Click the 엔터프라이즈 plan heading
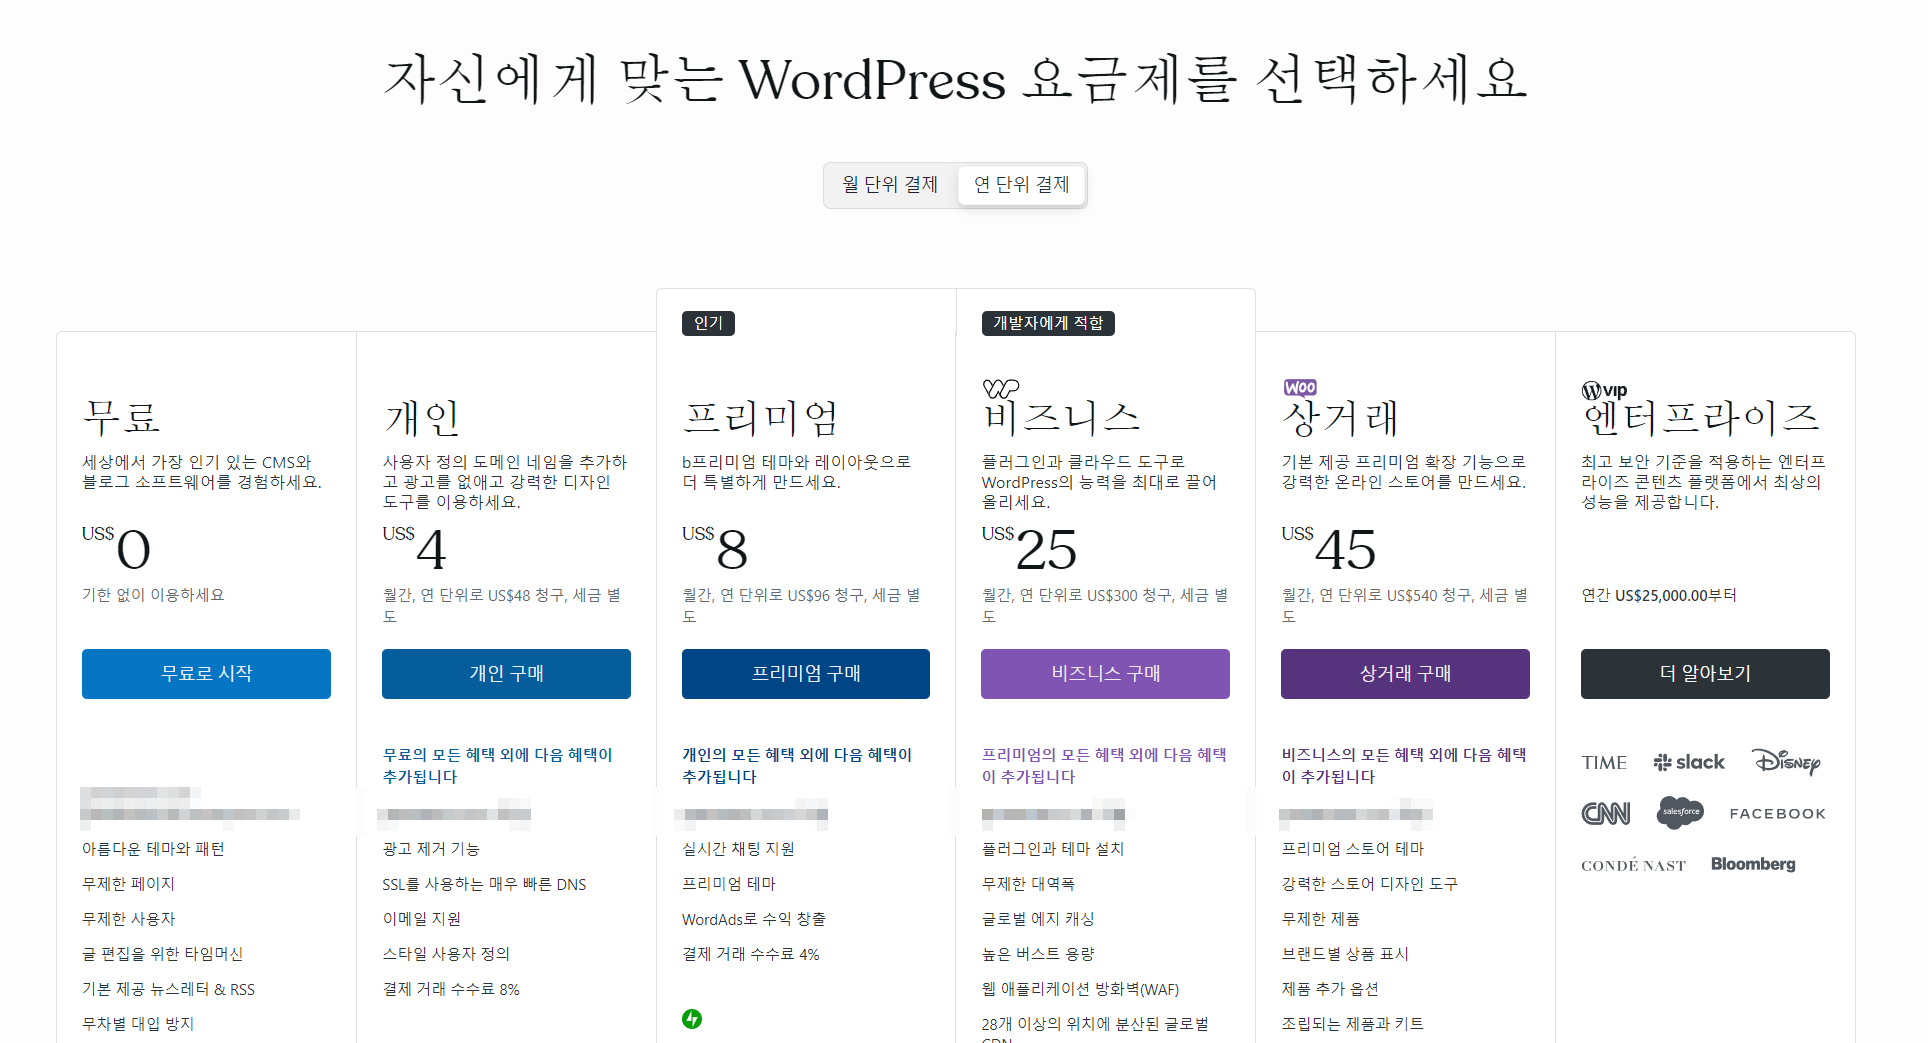The image size is (1928, 1043). [1700, 418]
